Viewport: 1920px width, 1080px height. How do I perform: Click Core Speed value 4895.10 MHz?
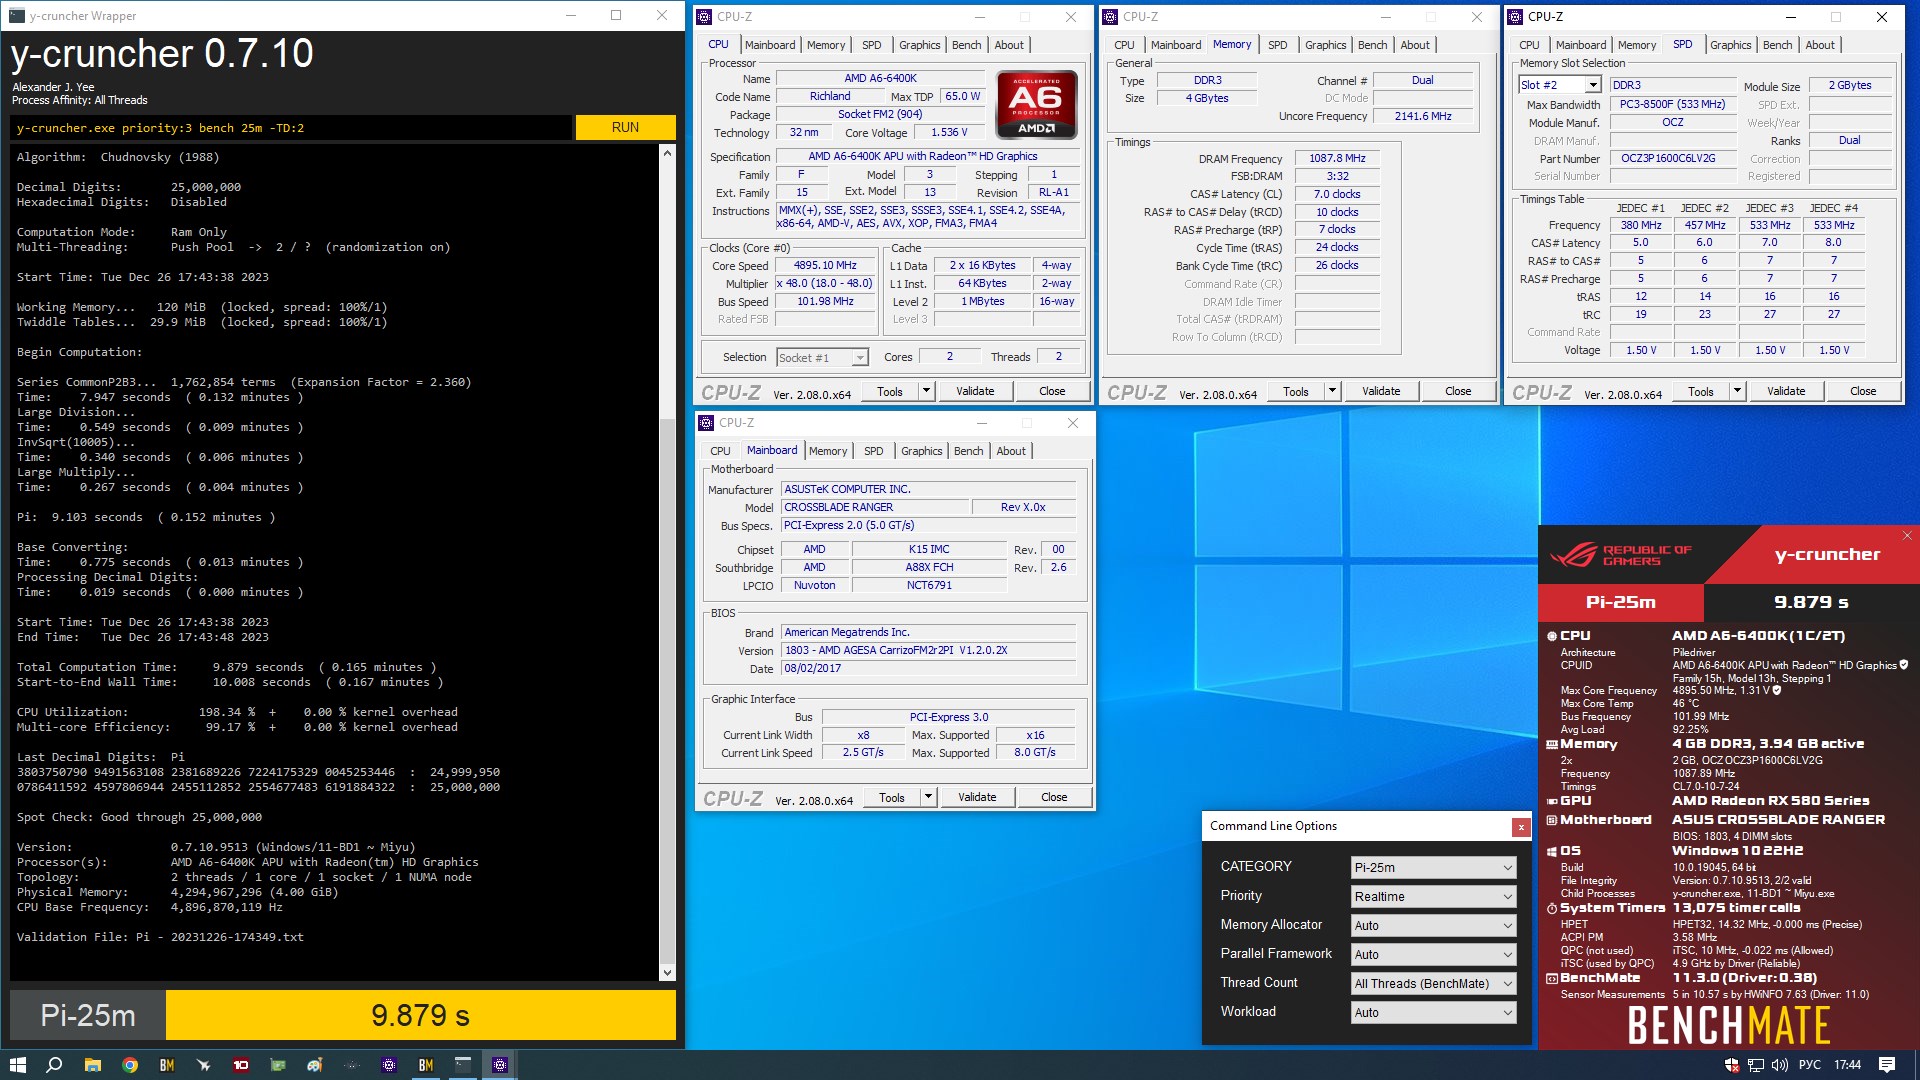(825, 266)
